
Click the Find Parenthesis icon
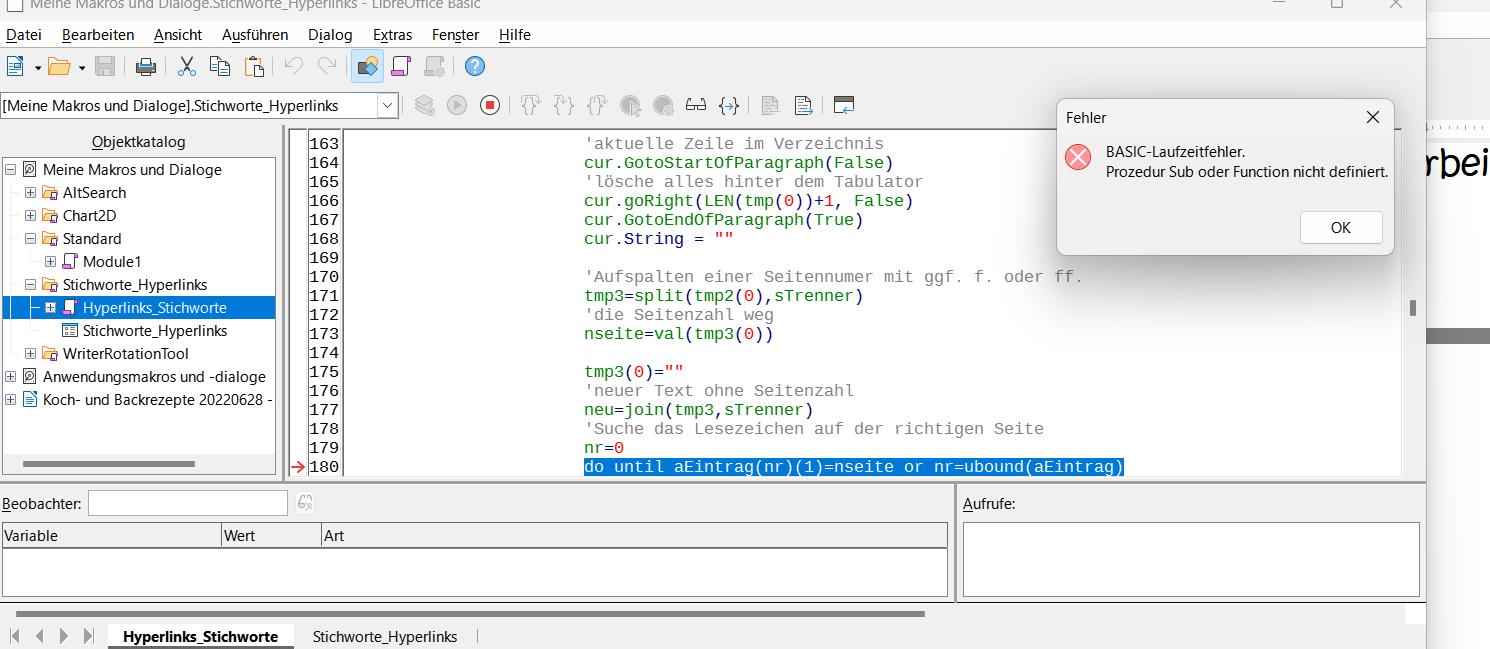click(729, 105)
